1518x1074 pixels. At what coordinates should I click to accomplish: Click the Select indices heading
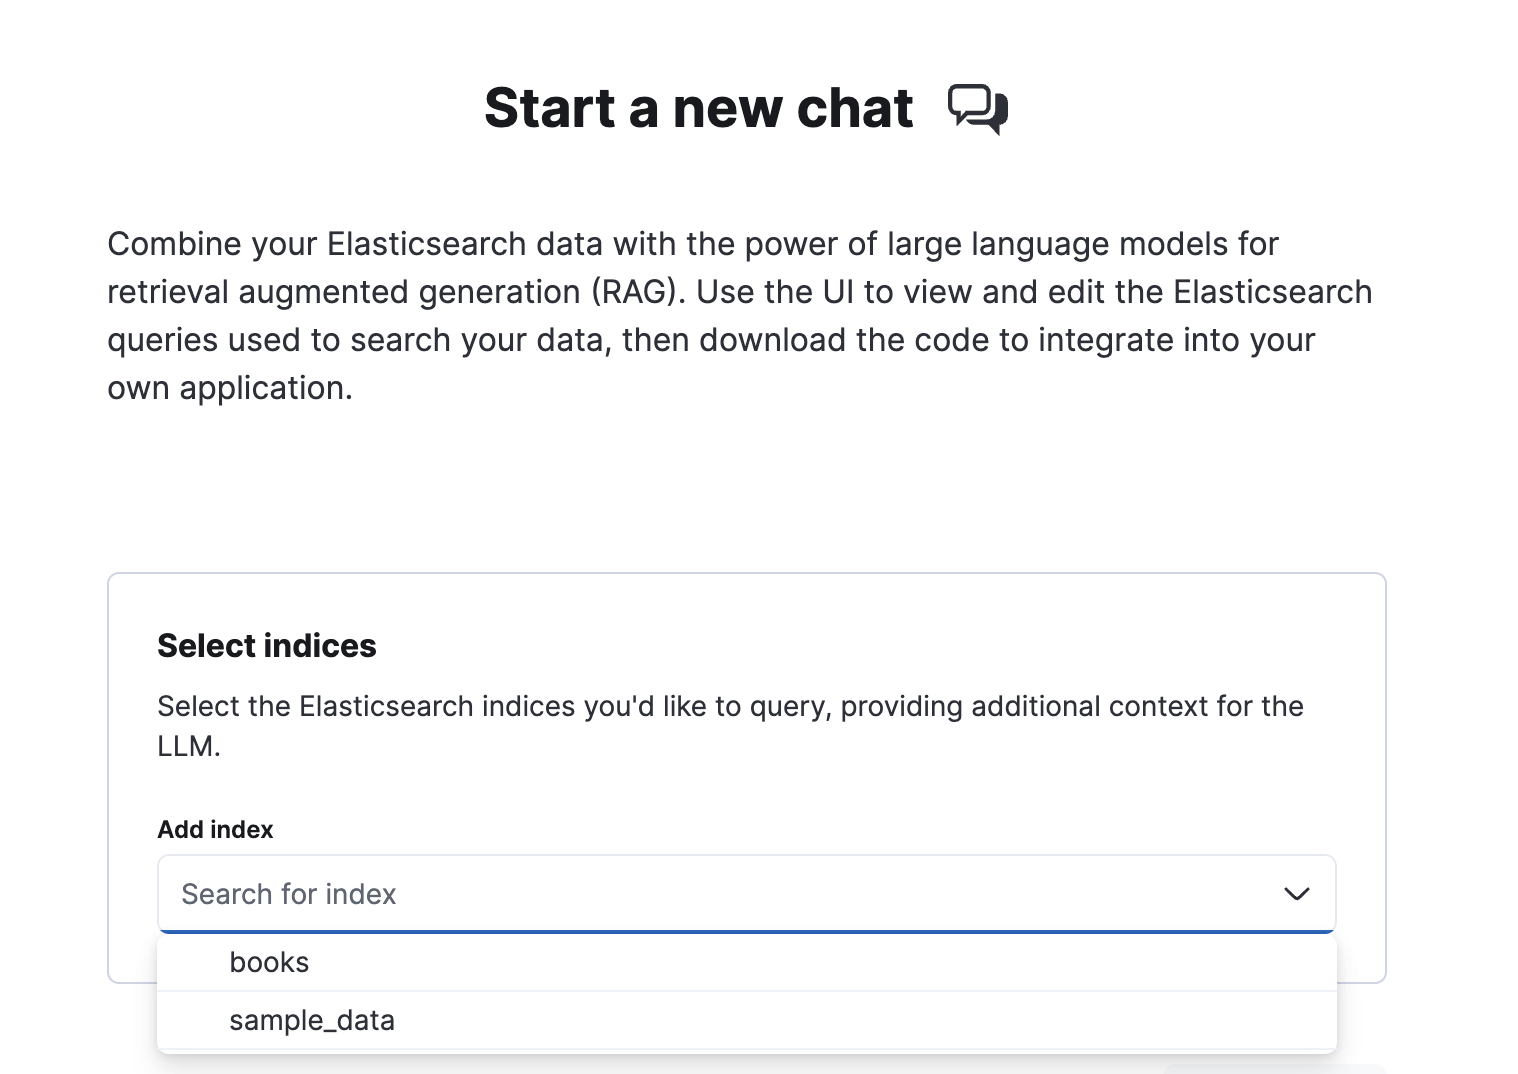coord(267,646)
